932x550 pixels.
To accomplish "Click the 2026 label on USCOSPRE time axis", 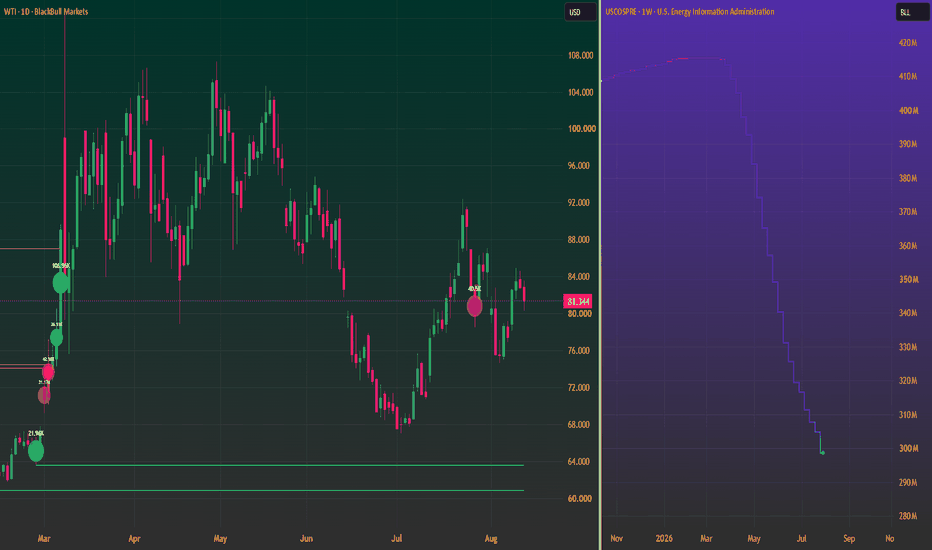I will click(x=664, y=538).
